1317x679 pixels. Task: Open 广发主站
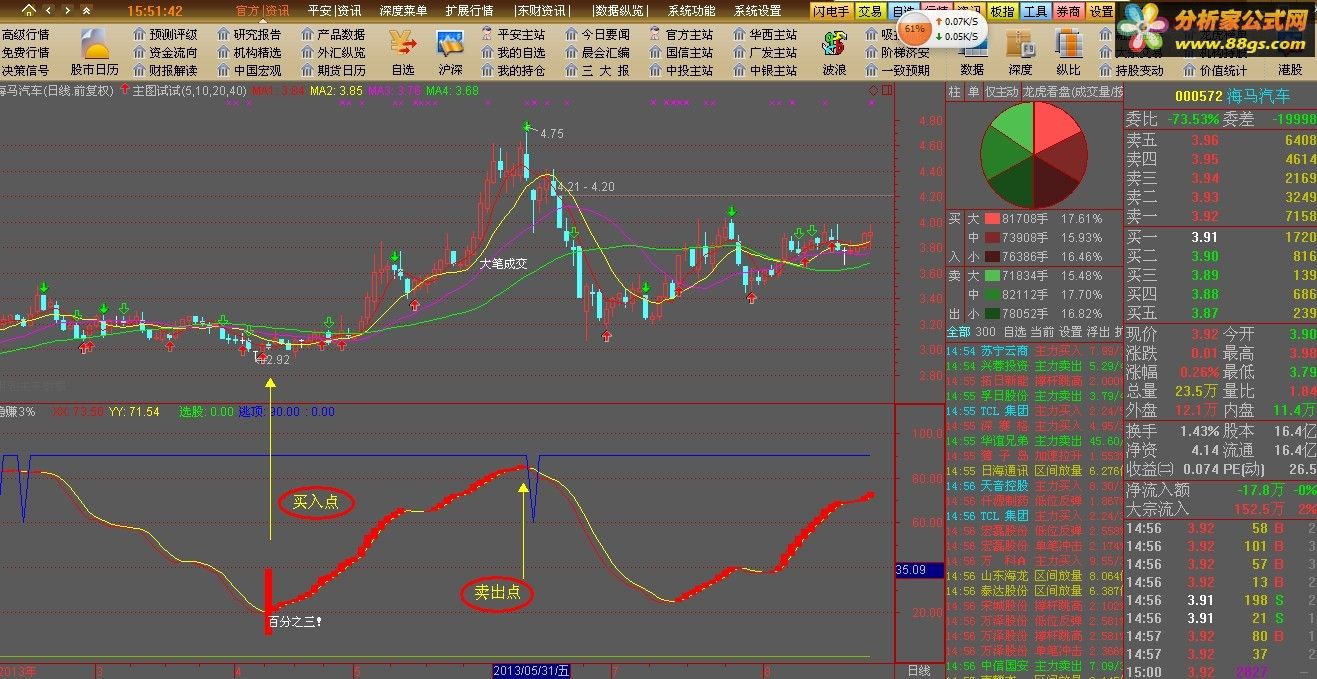pyautogui.click(x=765, y=52)
